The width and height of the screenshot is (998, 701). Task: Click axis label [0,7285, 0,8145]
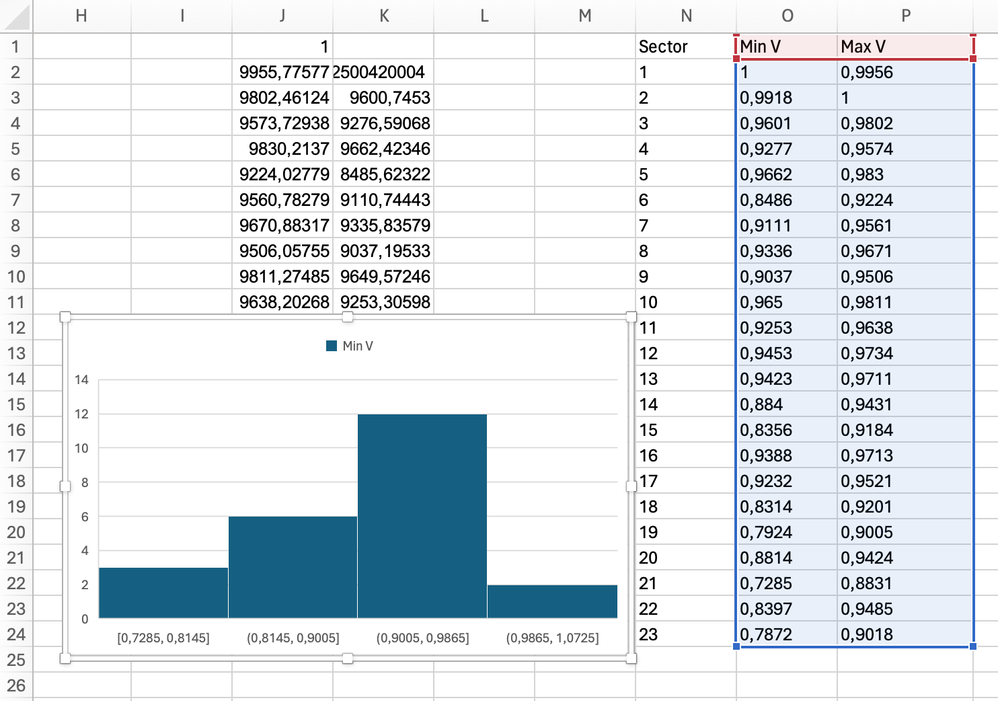(163, 638)
